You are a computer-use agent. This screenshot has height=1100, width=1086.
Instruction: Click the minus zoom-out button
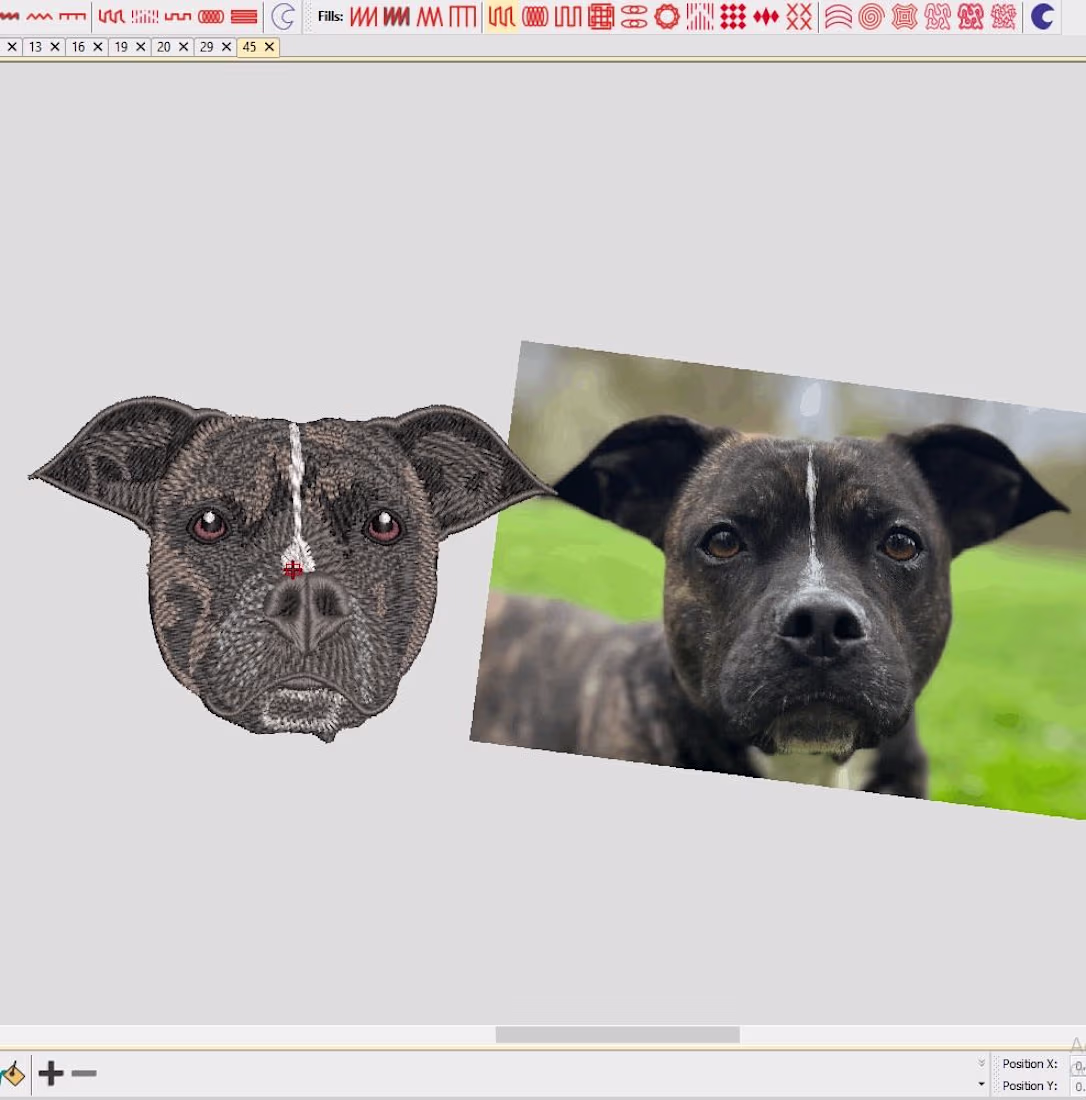(85, 1074)
